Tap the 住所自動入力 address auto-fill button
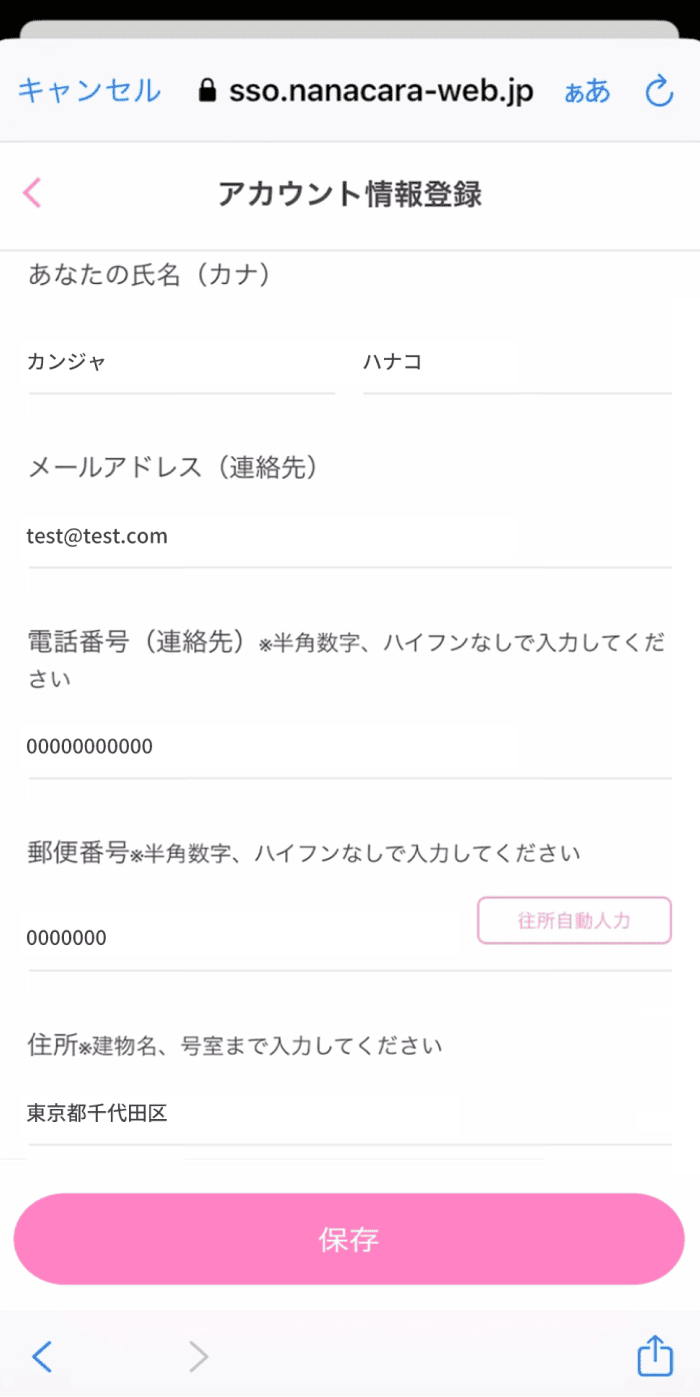 coord(574,920)
